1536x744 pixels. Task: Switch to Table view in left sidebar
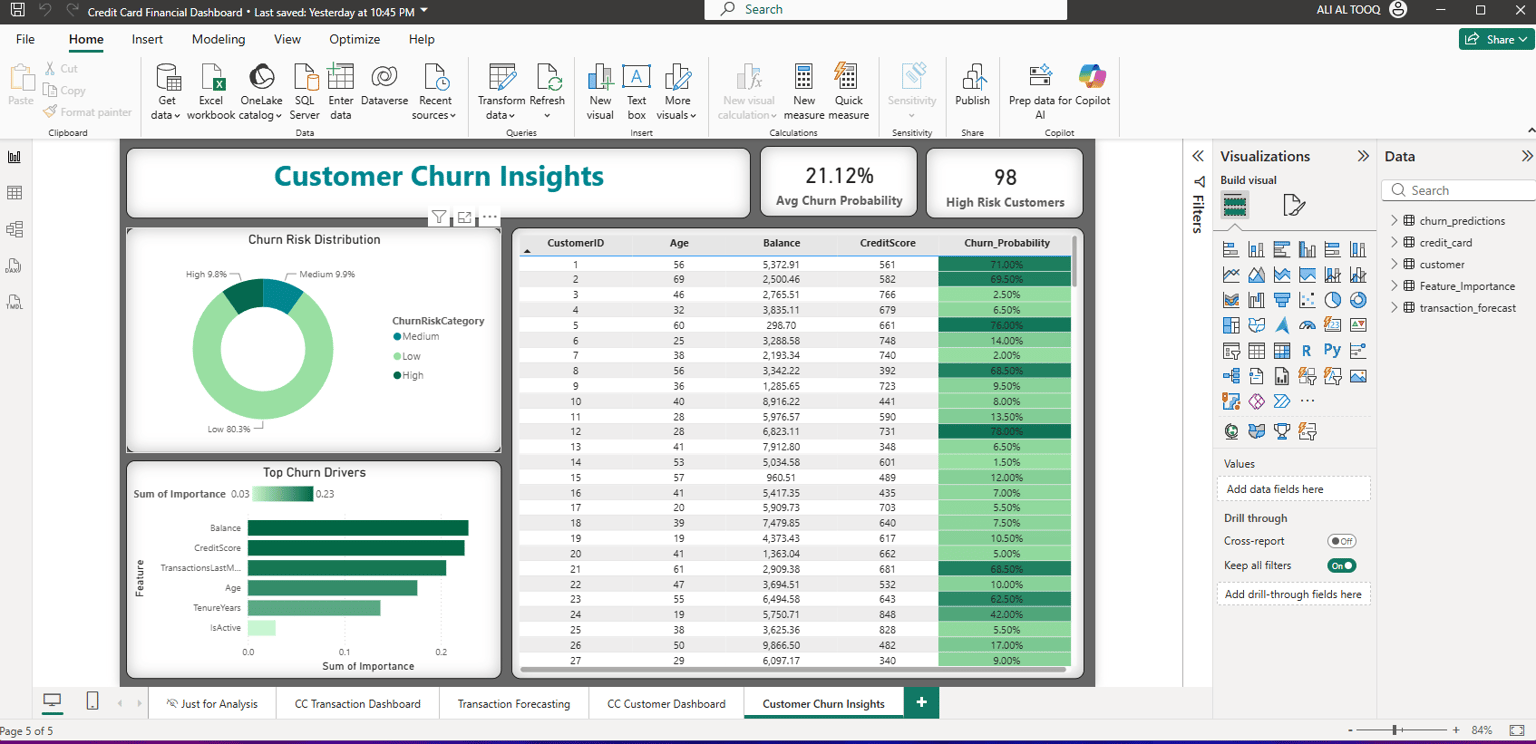(x=15, y=193)
